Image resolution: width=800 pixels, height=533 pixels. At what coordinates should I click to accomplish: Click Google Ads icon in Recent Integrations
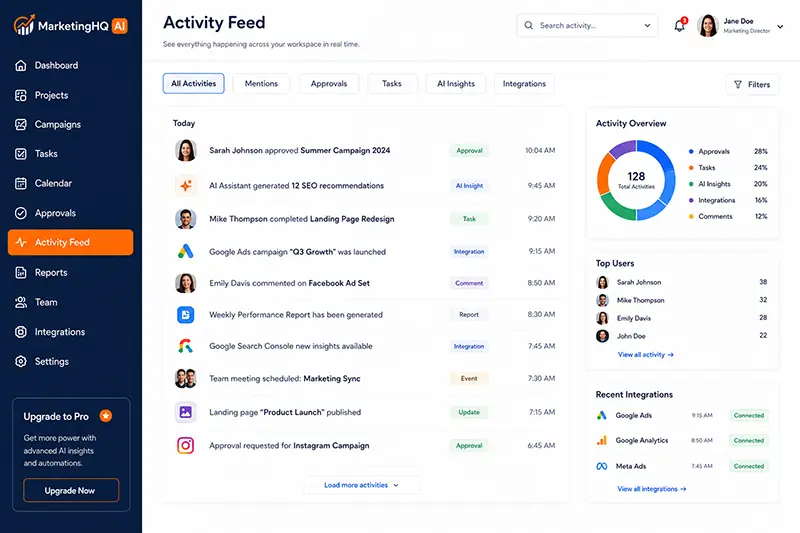[x=602, y=415]
